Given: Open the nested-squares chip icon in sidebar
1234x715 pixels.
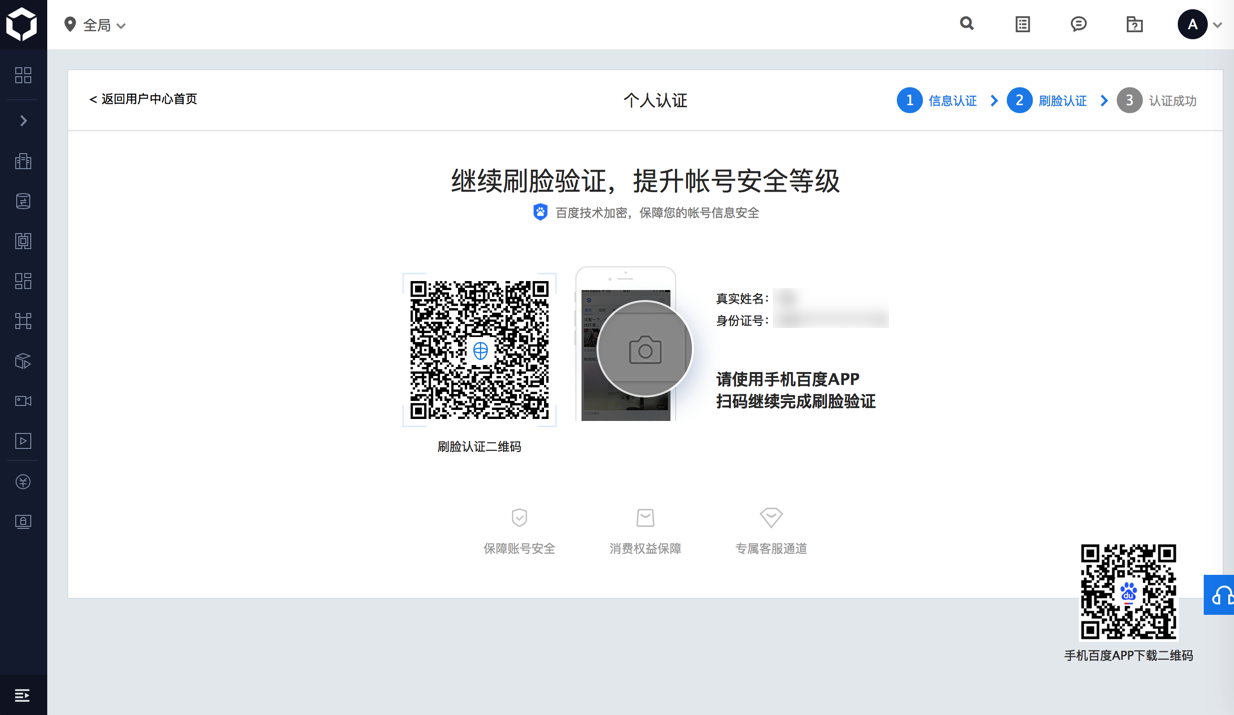Looking at the screenshot, I should point(23,241).
